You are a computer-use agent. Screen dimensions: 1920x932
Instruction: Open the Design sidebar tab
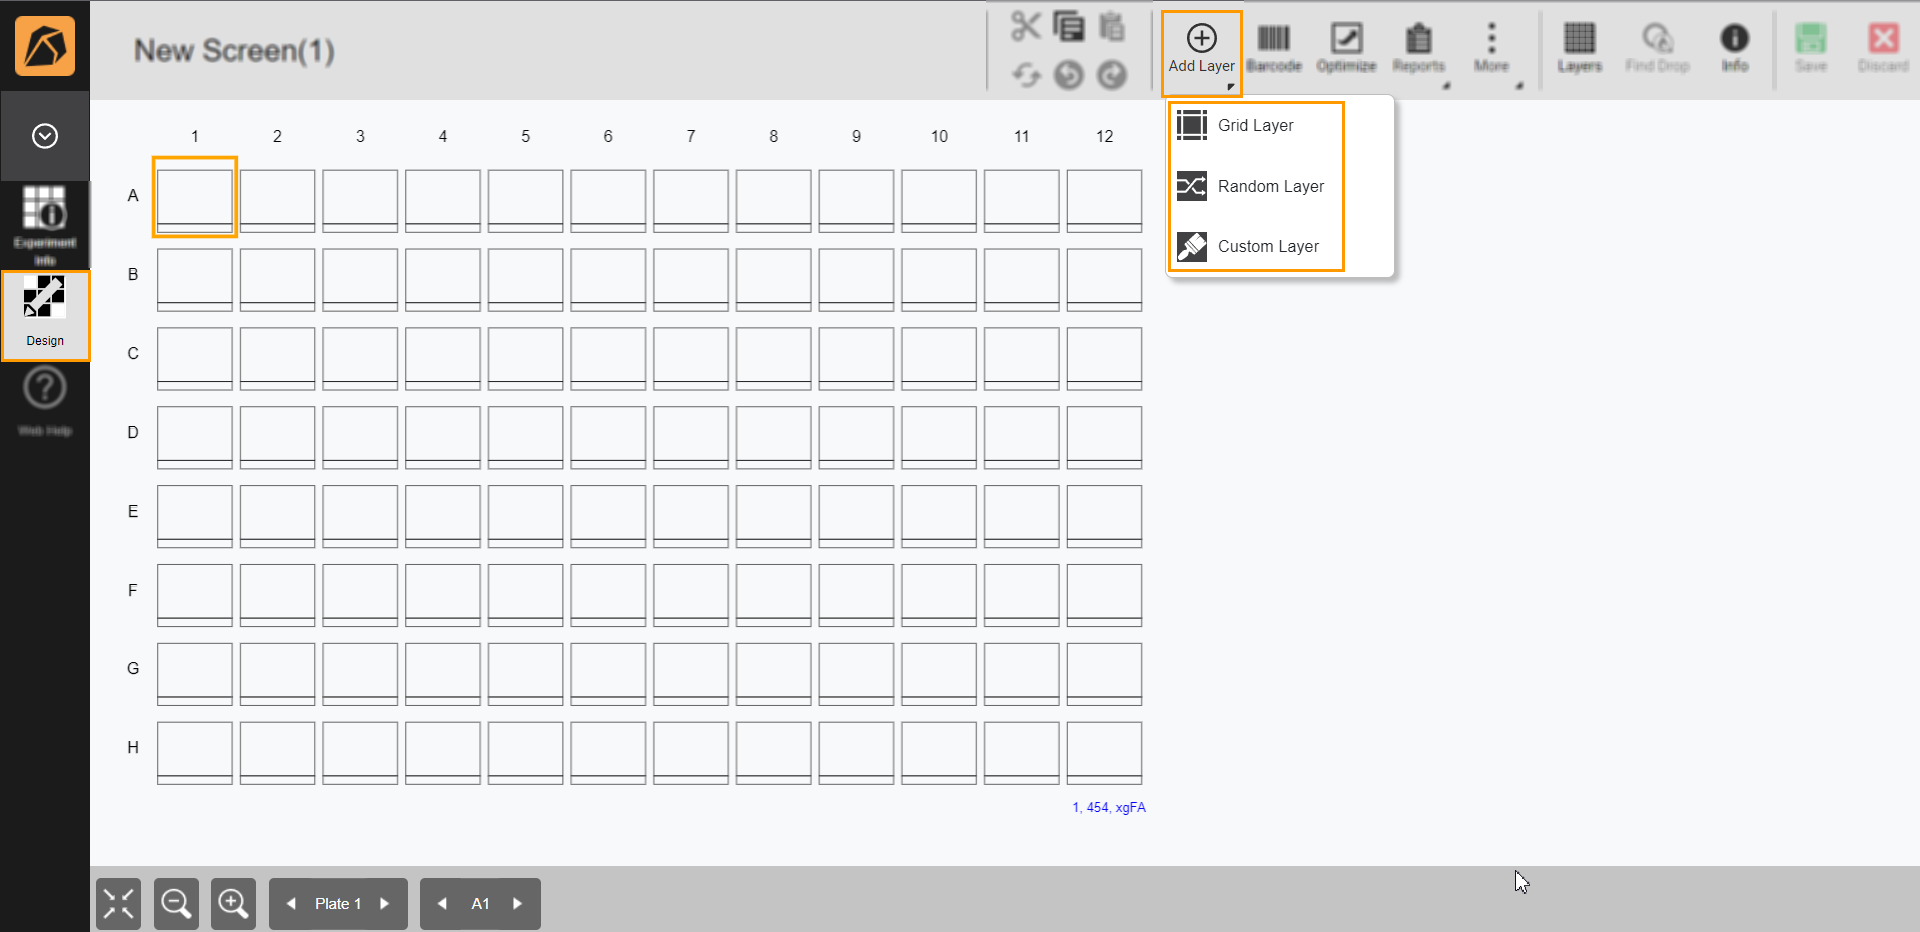click(45, 315)
